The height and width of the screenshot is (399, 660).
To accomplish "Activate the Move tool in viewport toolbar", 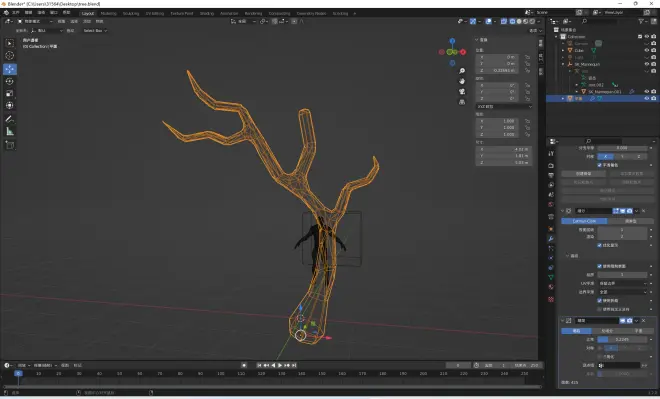I will (10, 69).
